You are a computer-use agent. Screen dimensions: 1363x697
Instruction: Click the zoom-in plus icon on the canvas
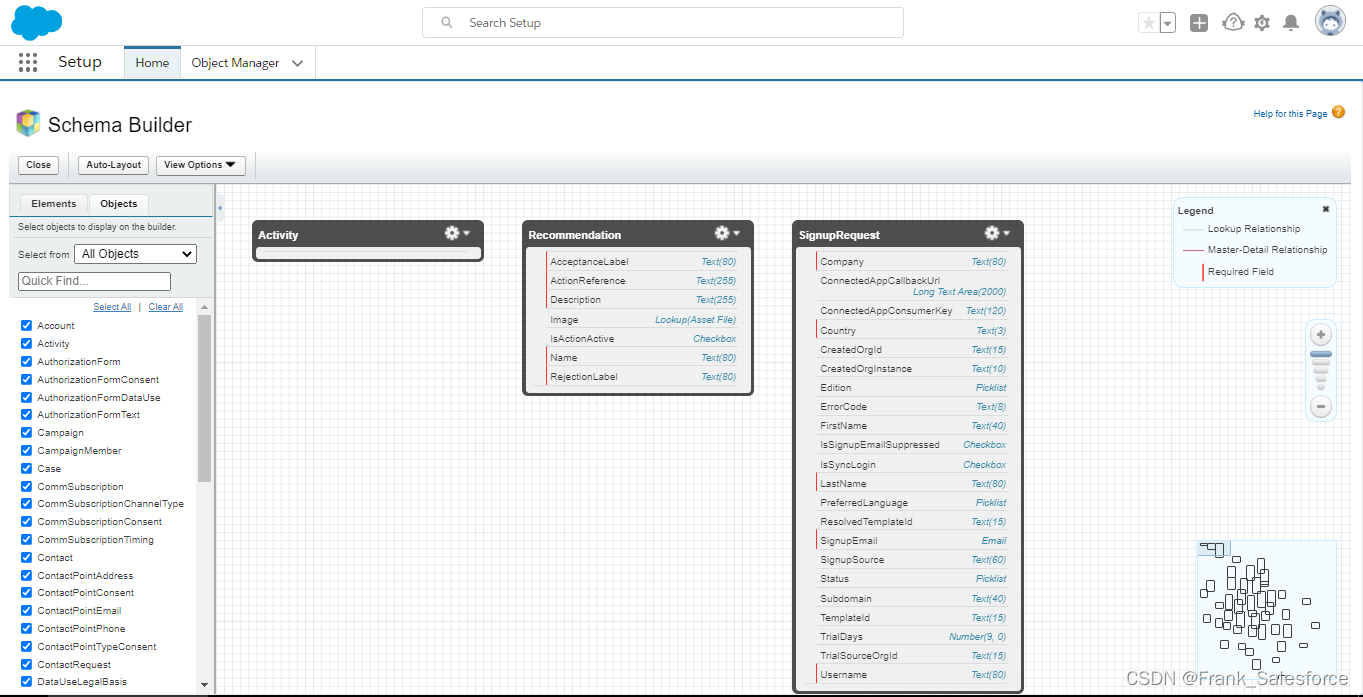point(1320,334)
